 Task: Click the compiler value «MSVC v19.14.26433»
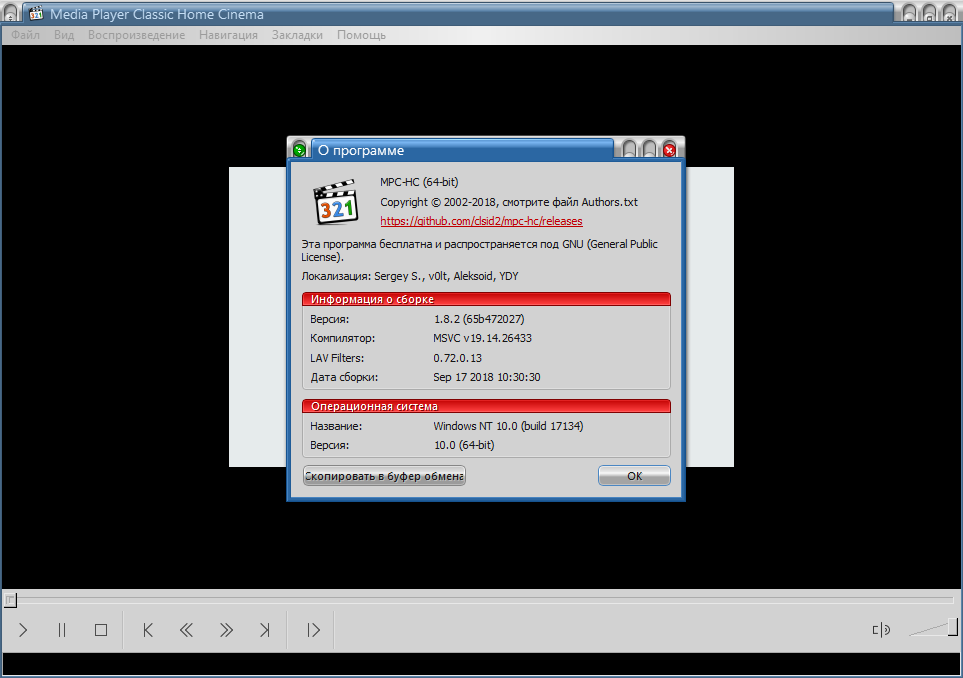482,338
